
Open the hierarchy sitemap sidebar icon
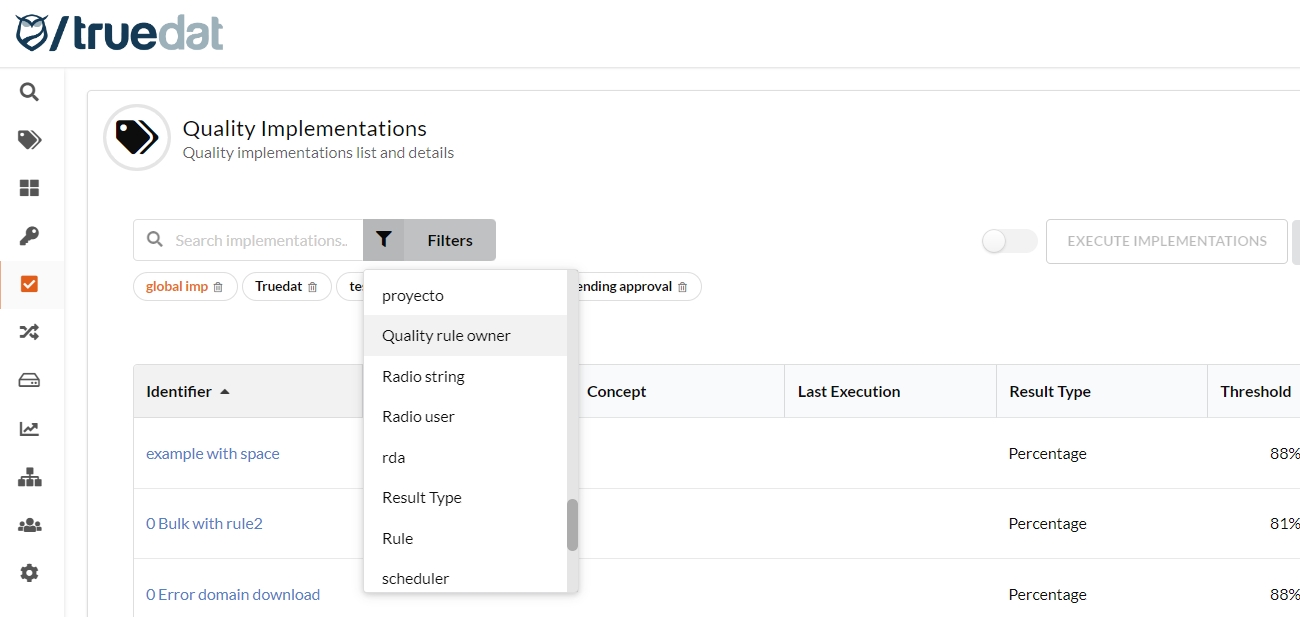point(29,477)
